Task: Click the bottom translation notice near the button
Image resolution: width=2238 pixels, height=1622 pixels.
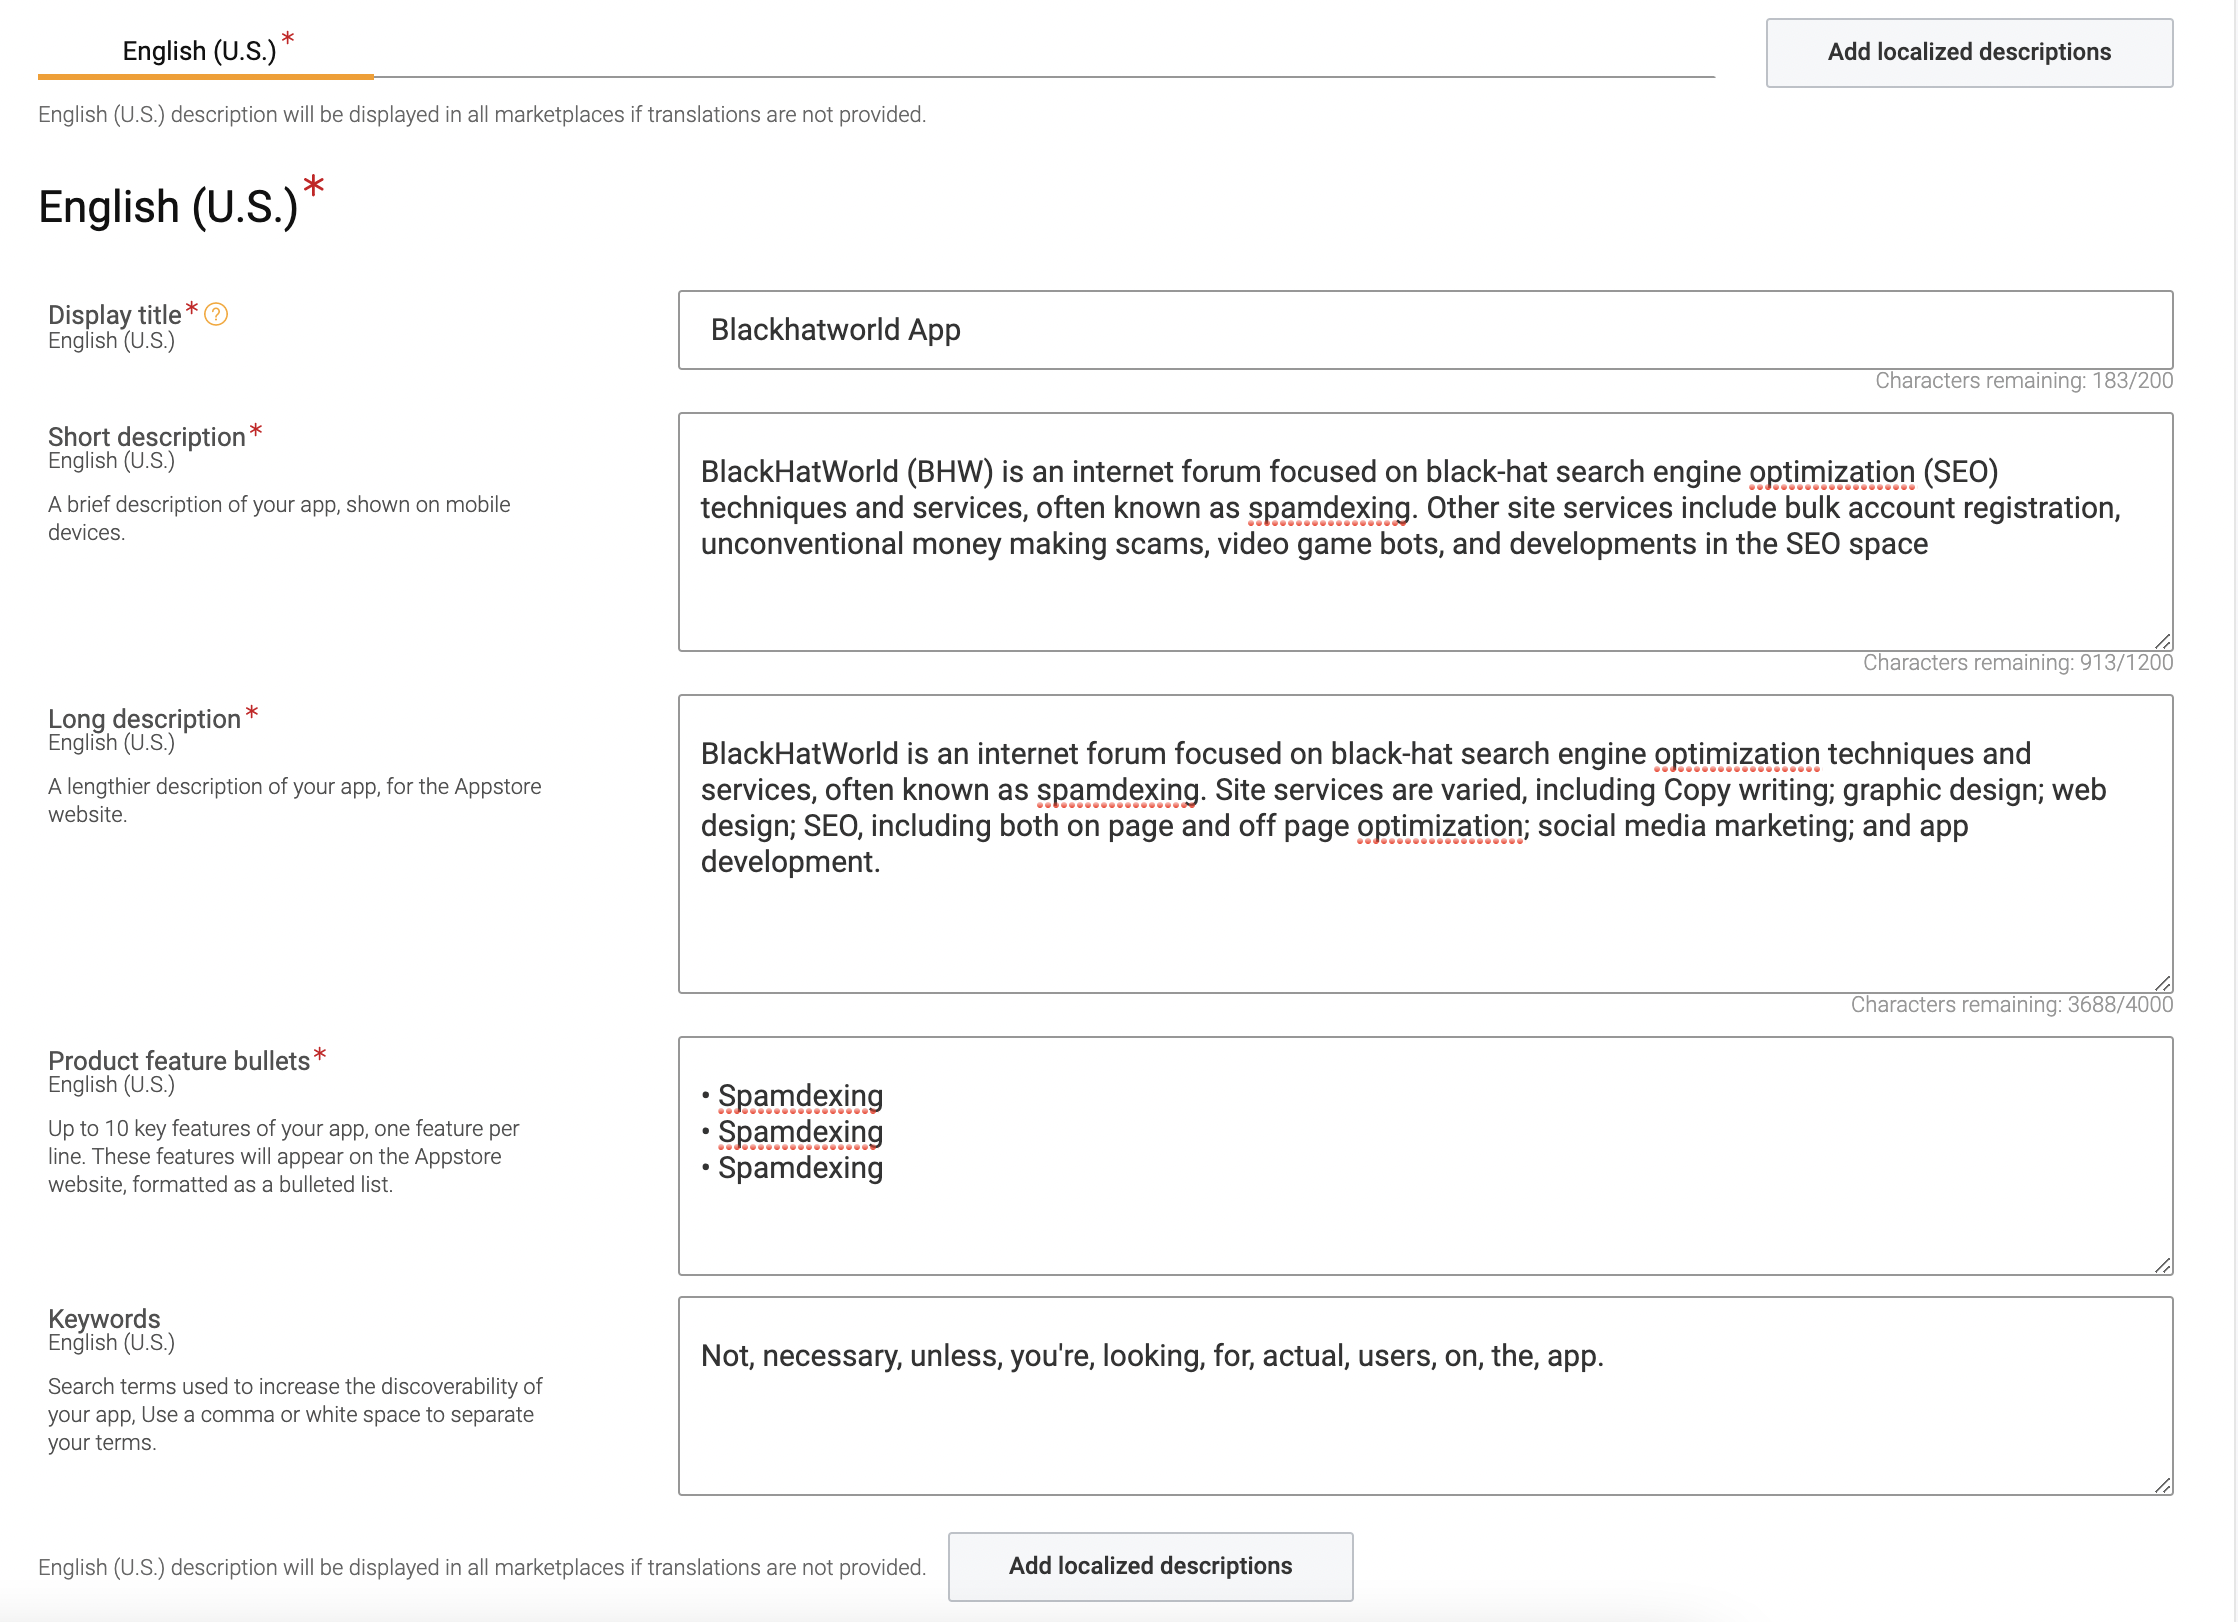Action: pos(482,1568)
